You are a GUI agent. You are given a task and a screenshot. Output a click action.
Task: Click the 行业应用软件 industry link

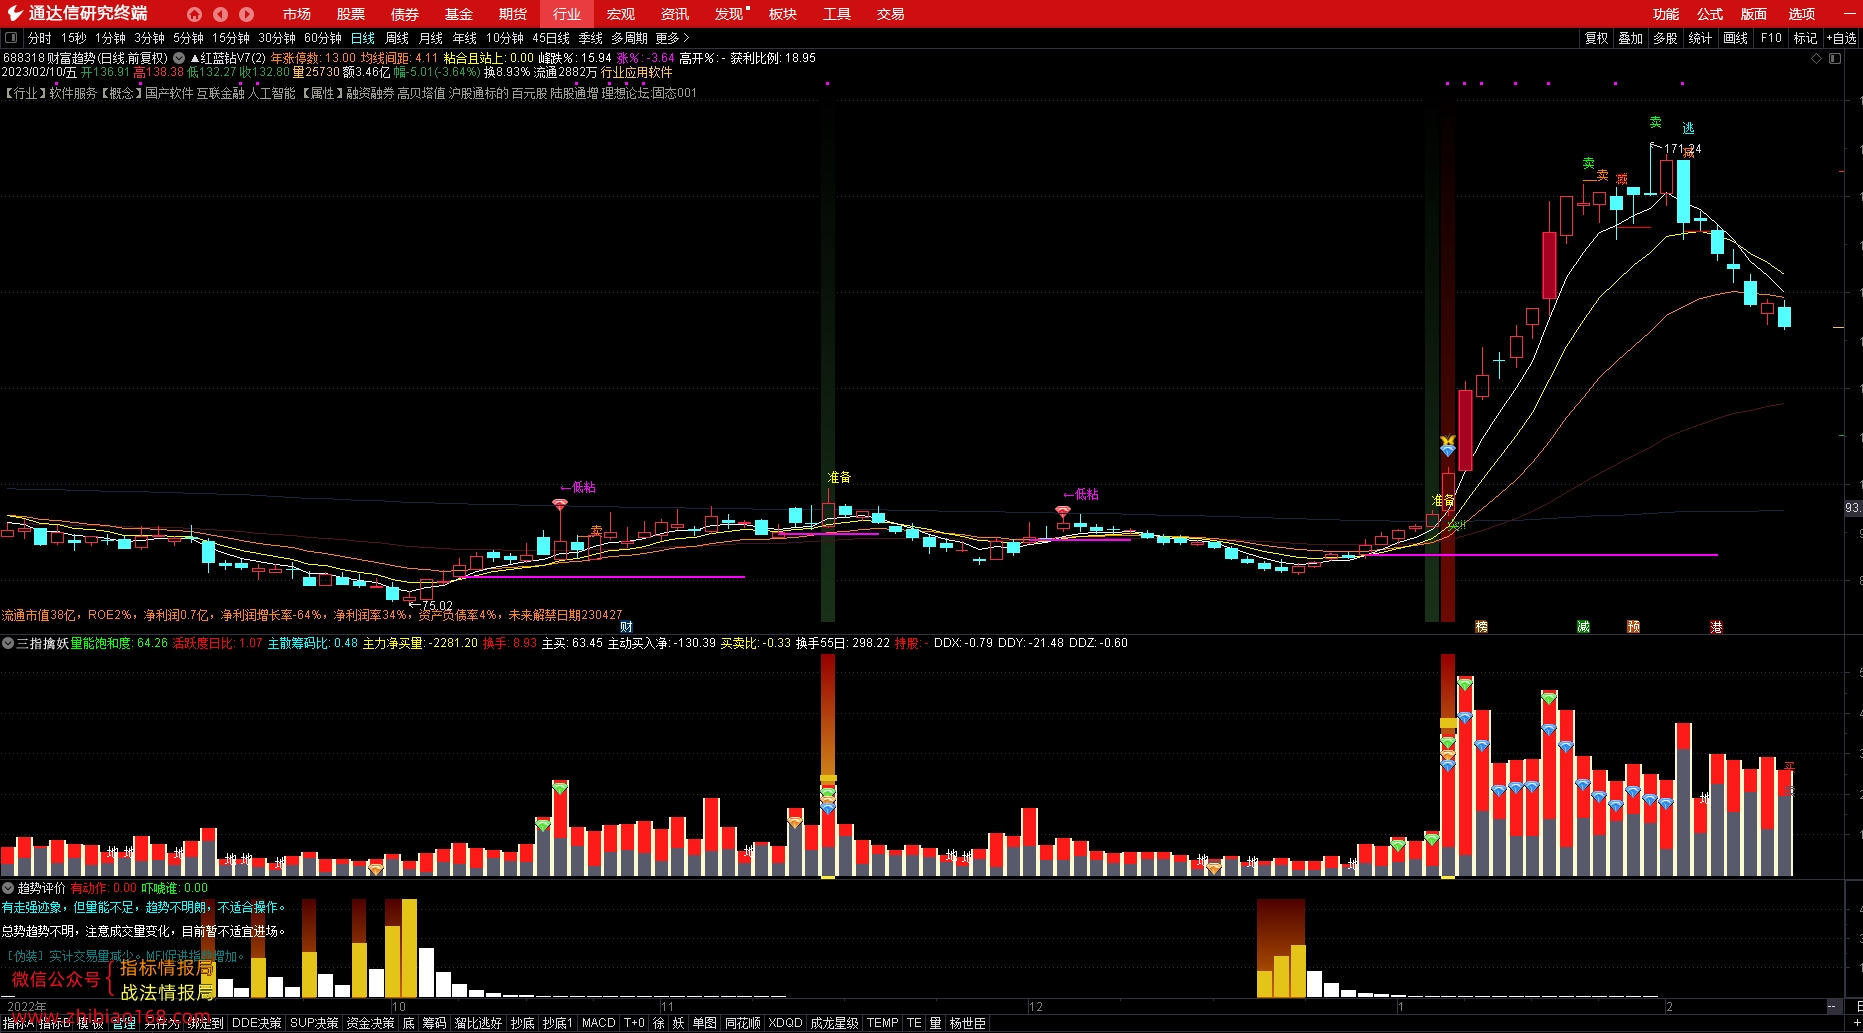pos(636,72)
